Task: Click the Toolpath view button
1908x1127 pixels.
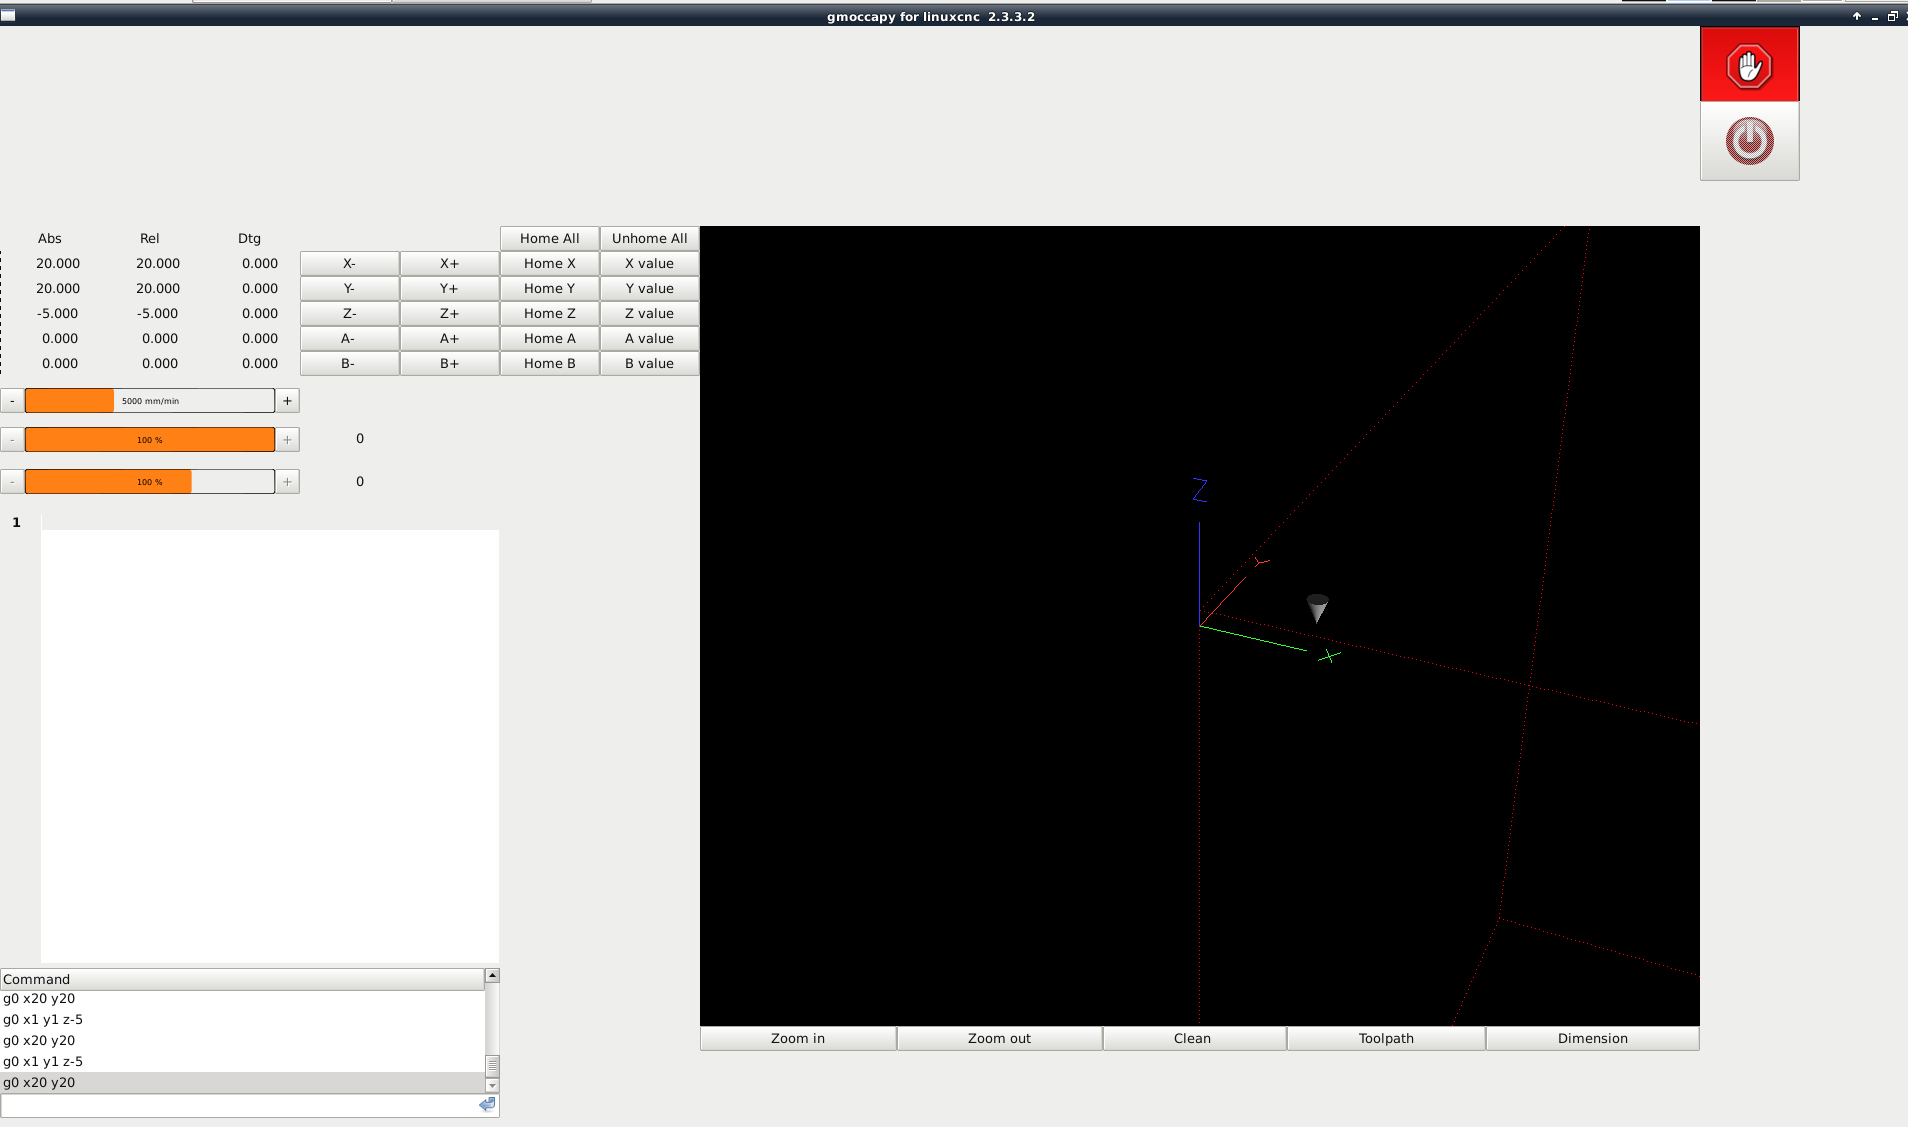Action: point(1386,1038)
